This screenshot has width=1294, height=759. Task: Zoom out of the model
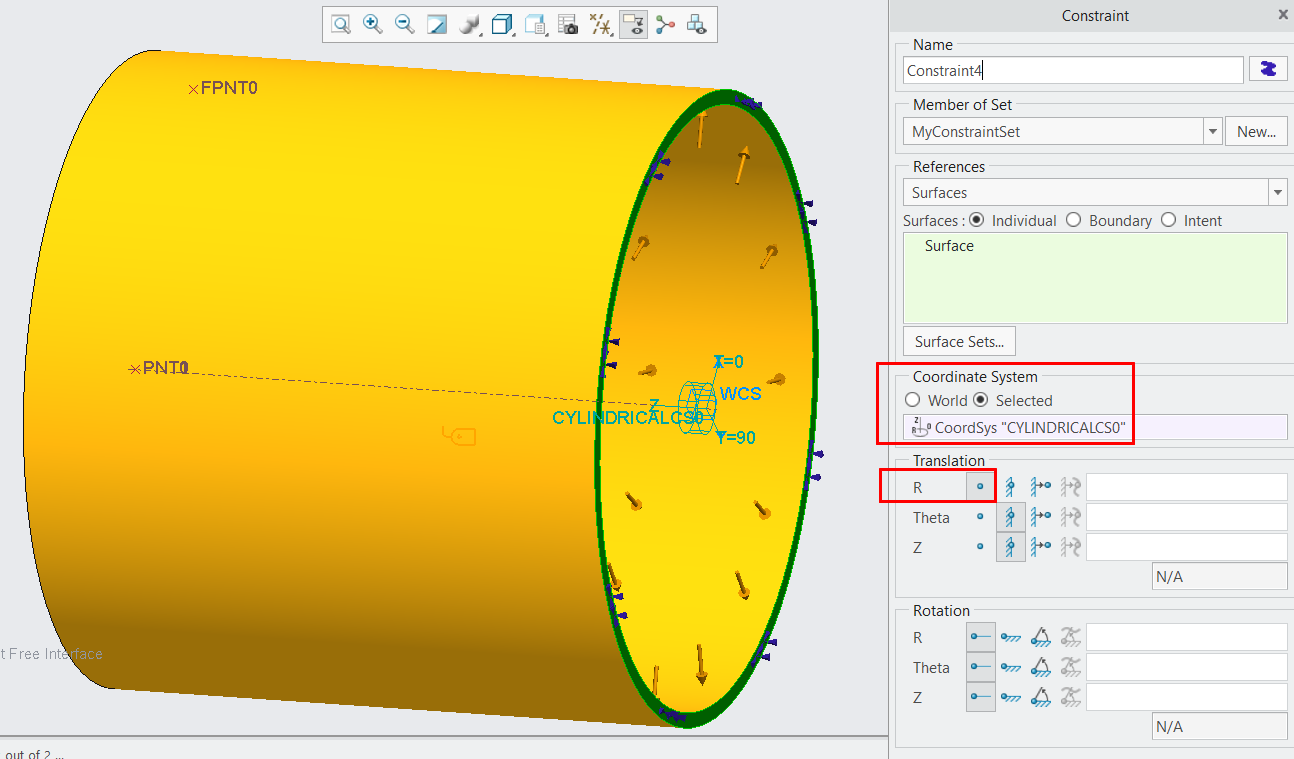(x=404, y=24)
